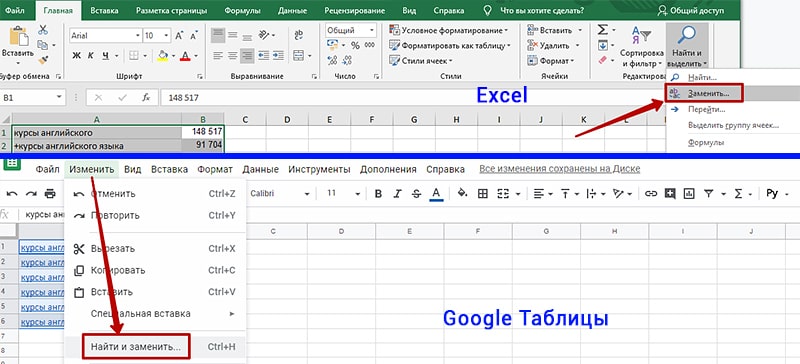
Task: Click Google Sheets filter funnel icon
Action: (x=709, y=194)
